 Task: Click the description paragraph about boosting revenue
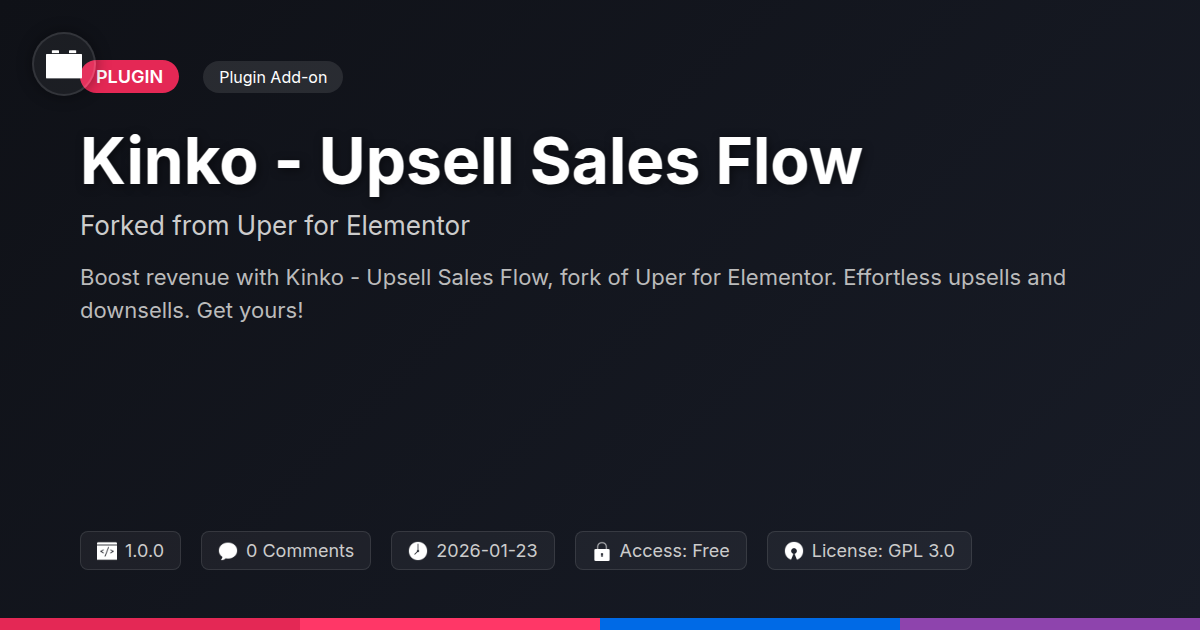coord(573,294)
